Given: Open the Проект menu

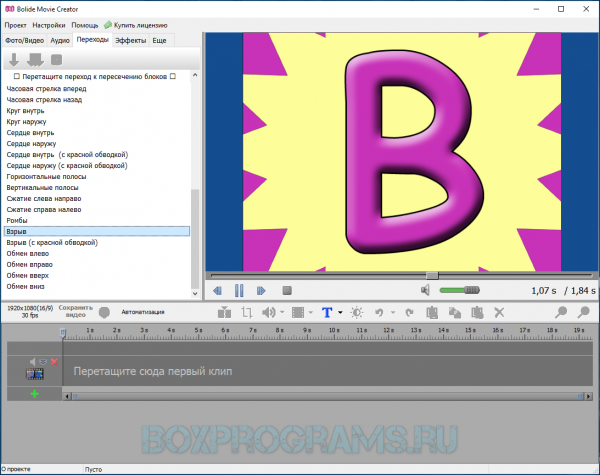Looking at the screenshot, I should point(15,25).
